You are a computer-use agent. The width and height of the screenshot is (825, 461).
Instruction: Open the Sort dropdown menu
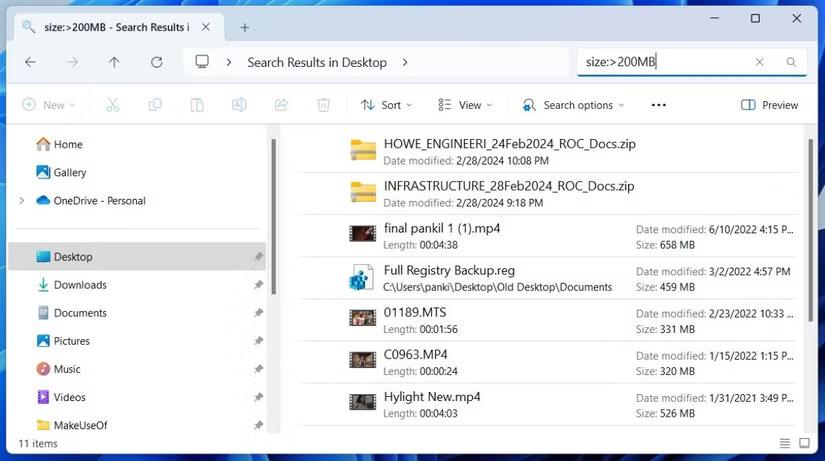click(x=386, y=105)
